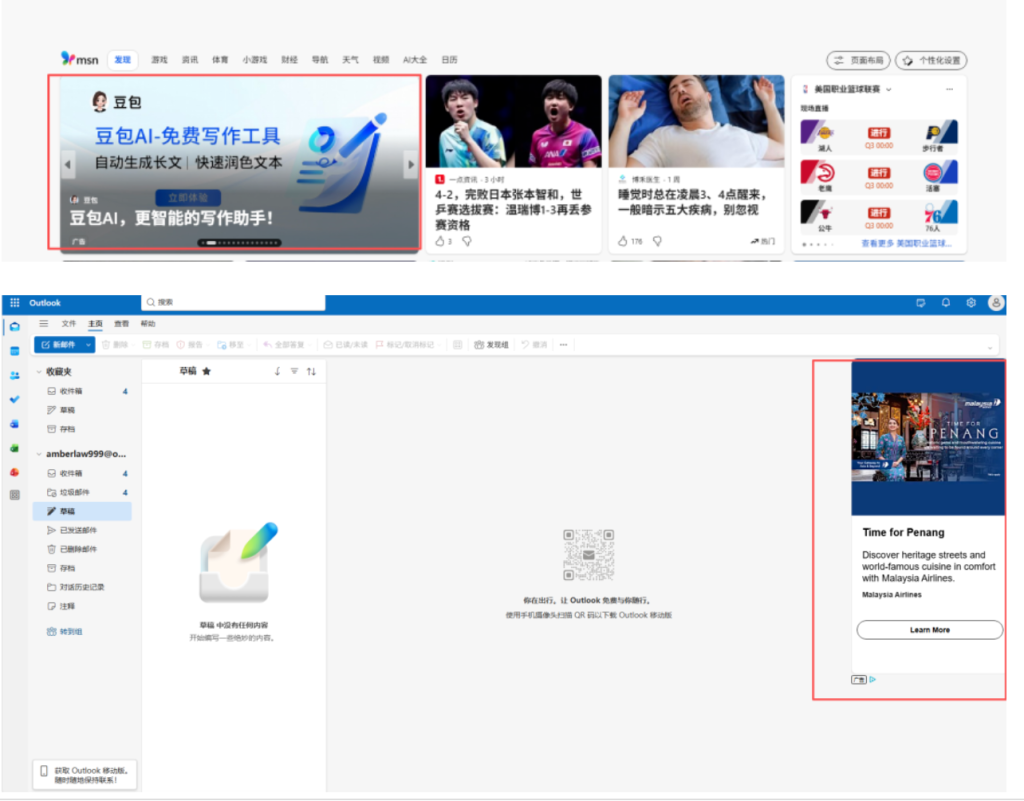Click the notifications bell icon
Screen dimensions: 1024x801
pos(945,303)
